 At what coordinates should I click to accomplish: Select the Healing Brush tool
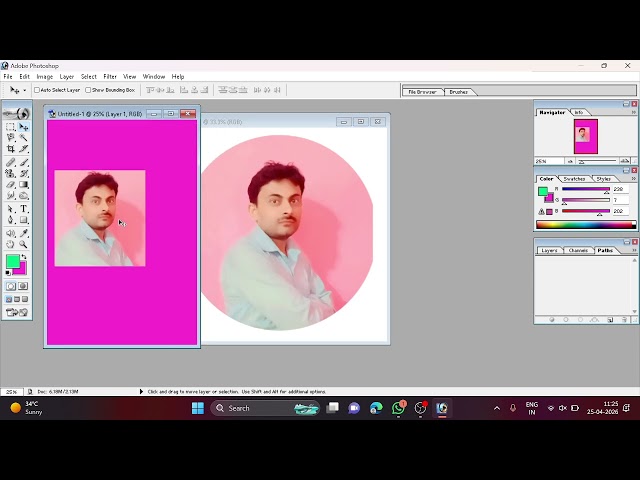tap(11, 162)
